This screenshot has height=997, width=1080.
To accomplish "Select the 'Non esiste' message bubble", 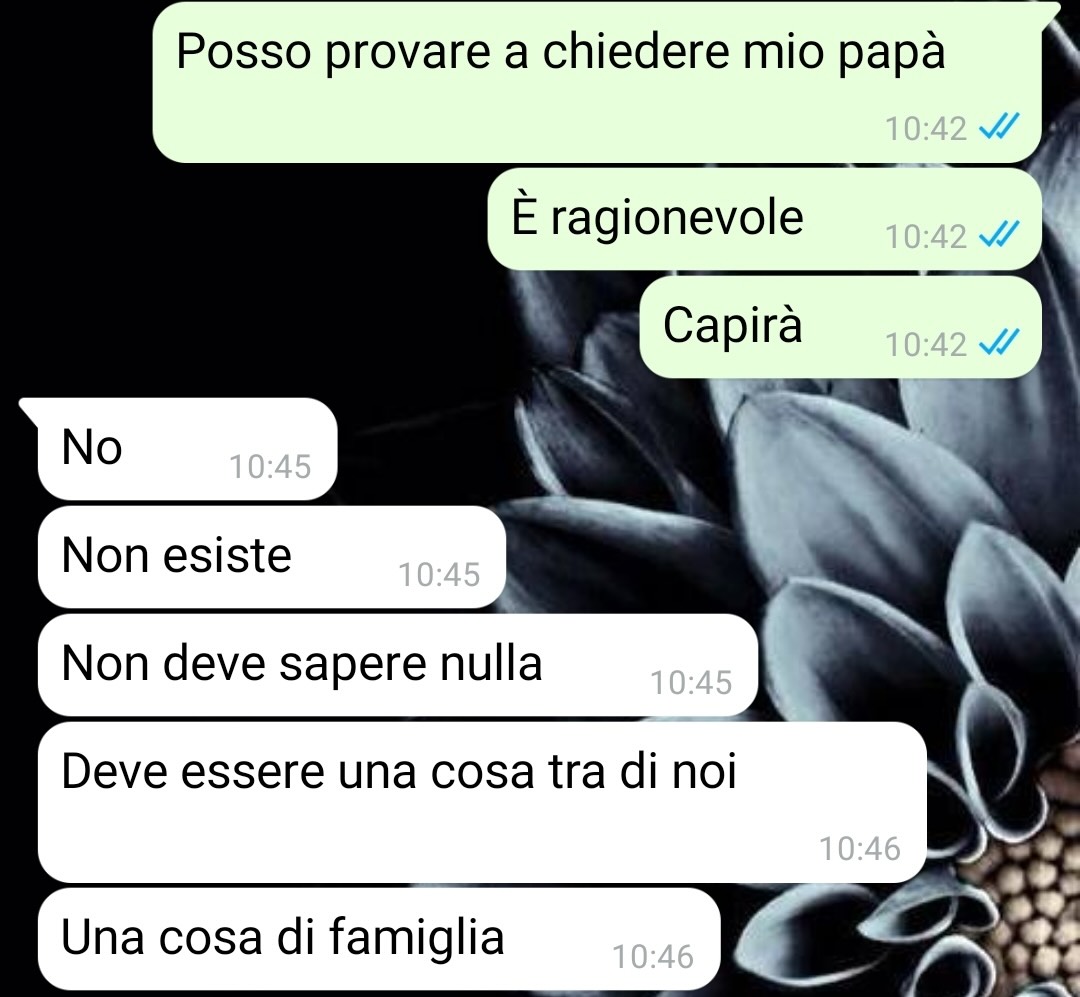I will pos(272,557).
